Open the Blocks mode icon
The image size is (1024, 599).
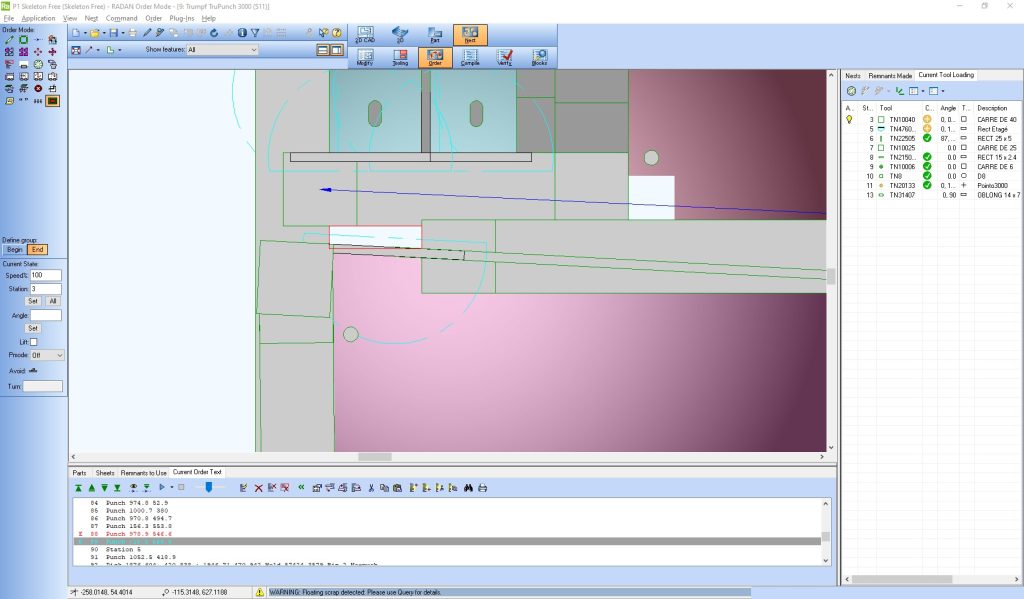(x=539, y=57)
